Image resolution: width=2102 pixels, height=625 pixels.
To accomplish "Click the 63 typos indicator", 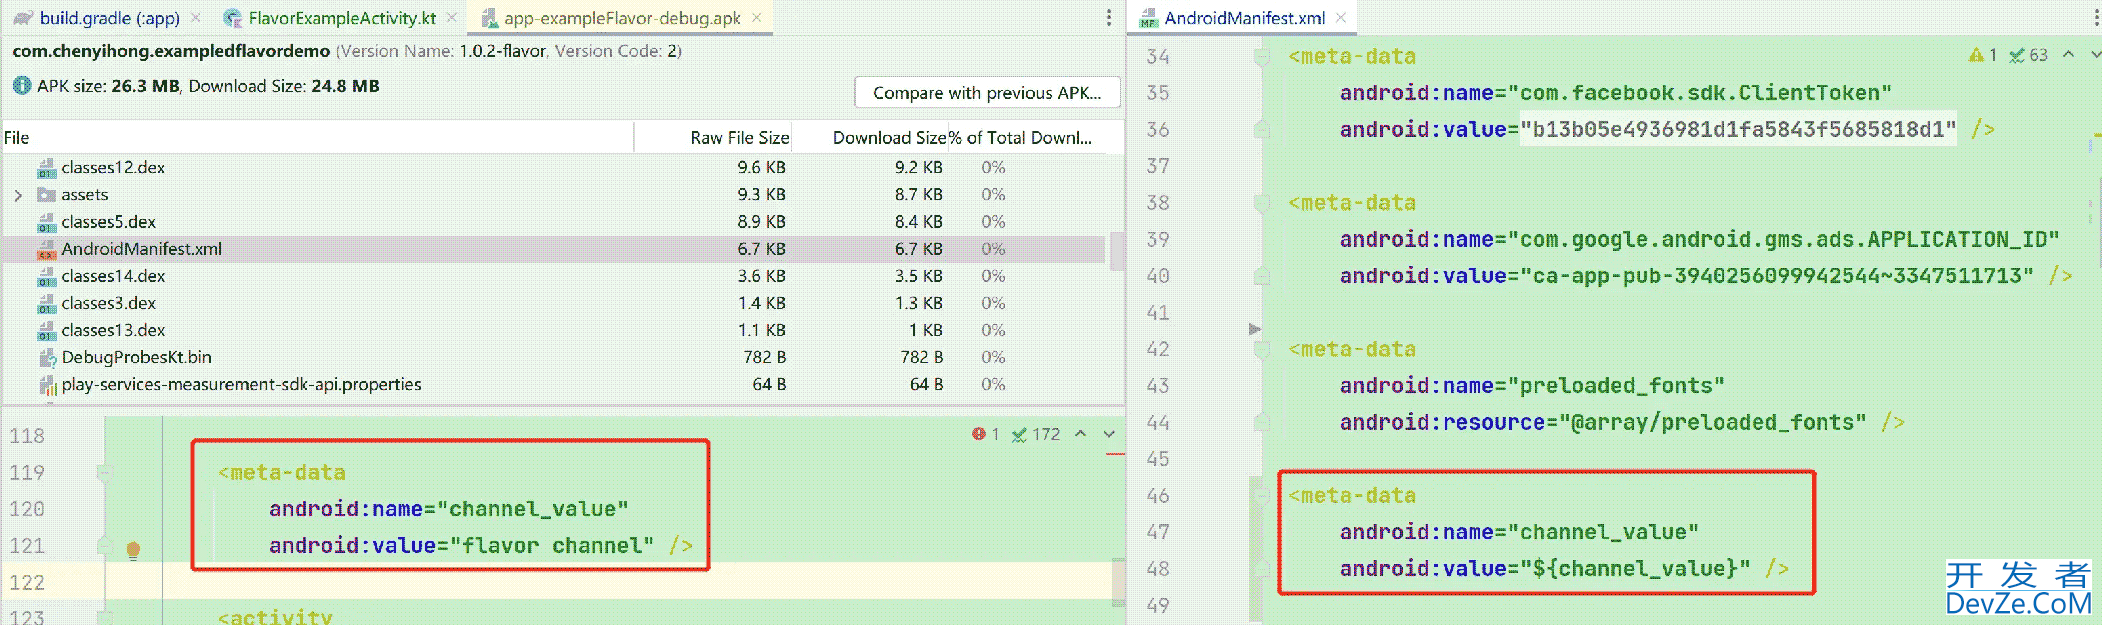I will click(x=2029, y=55).
